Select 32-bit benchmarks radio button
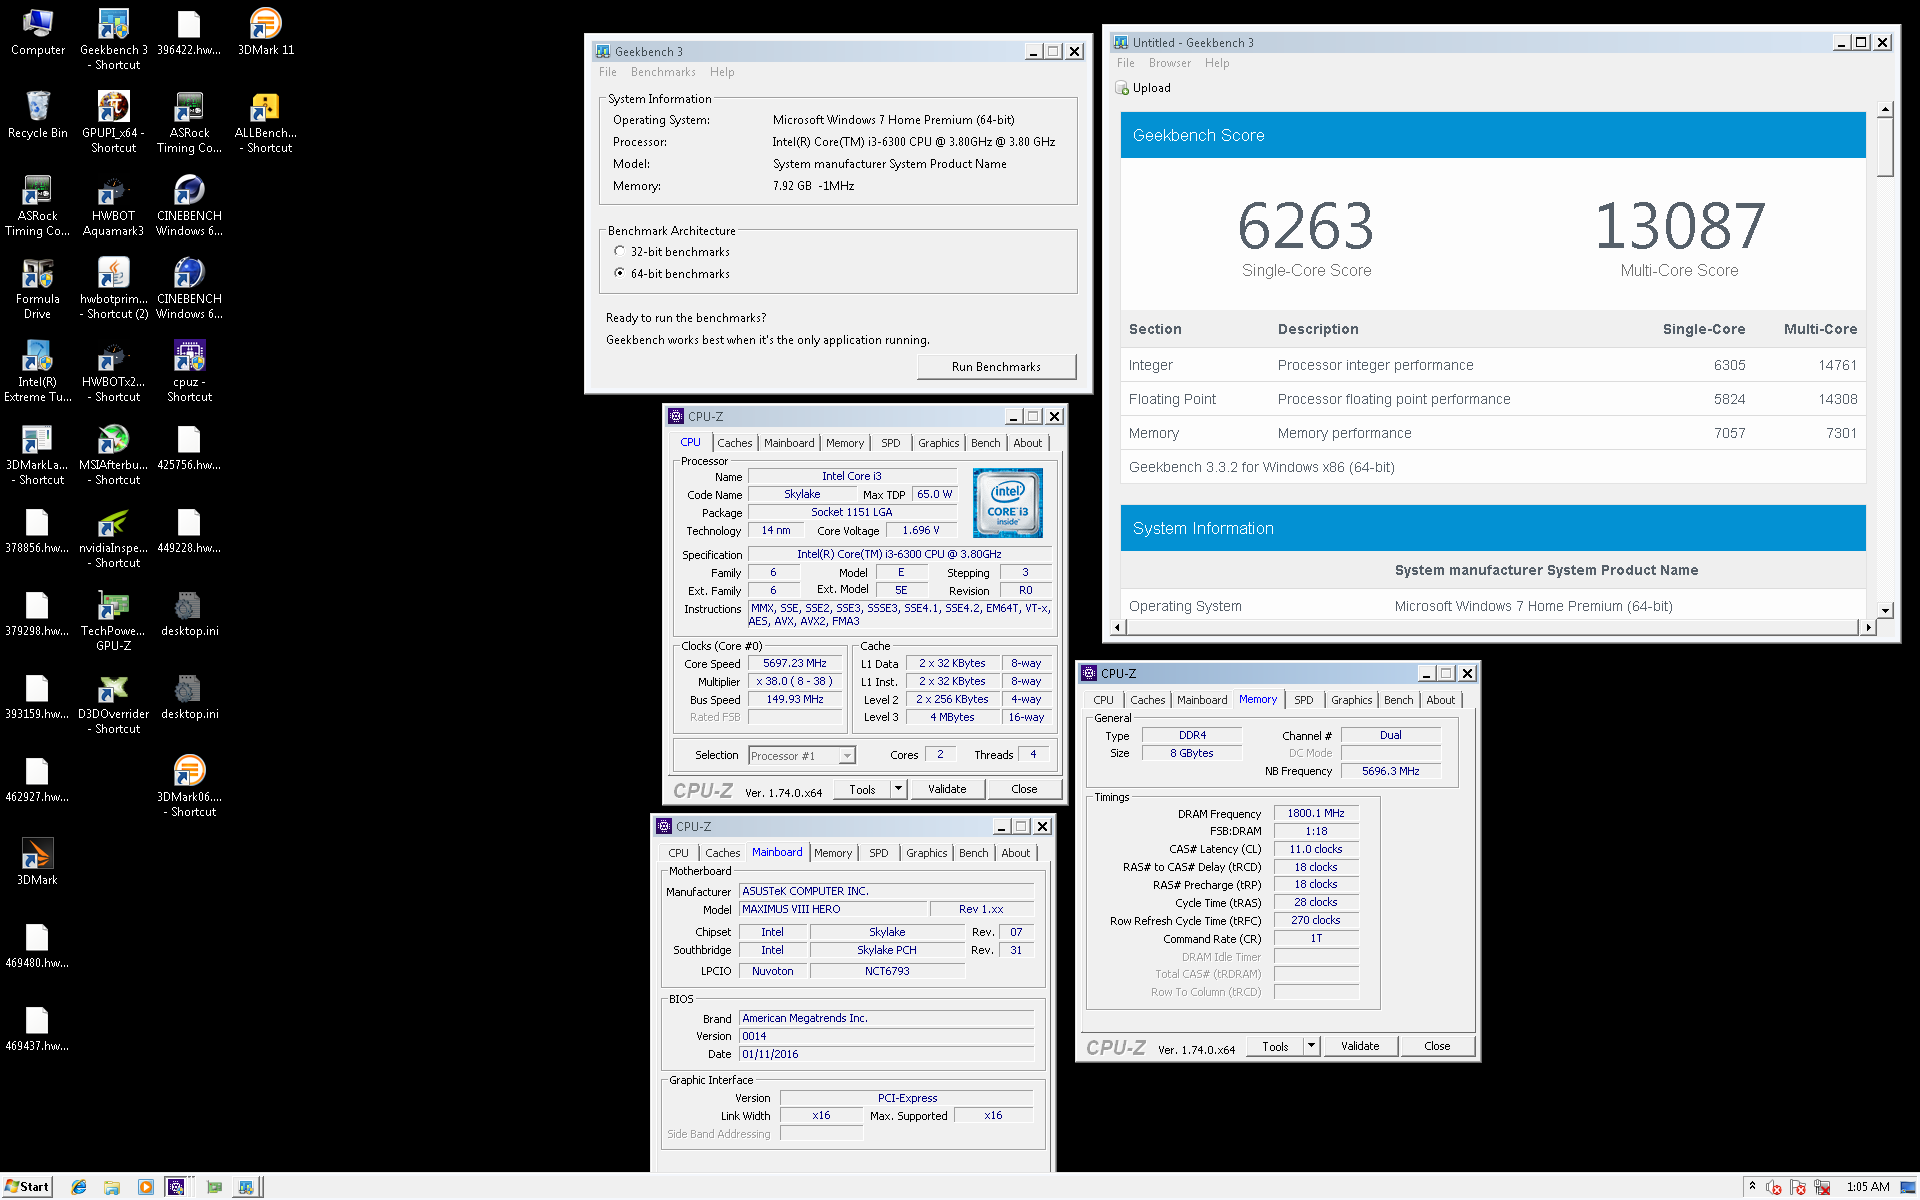This screenshot has height=1200, width=1920. [x=619, y=251]
